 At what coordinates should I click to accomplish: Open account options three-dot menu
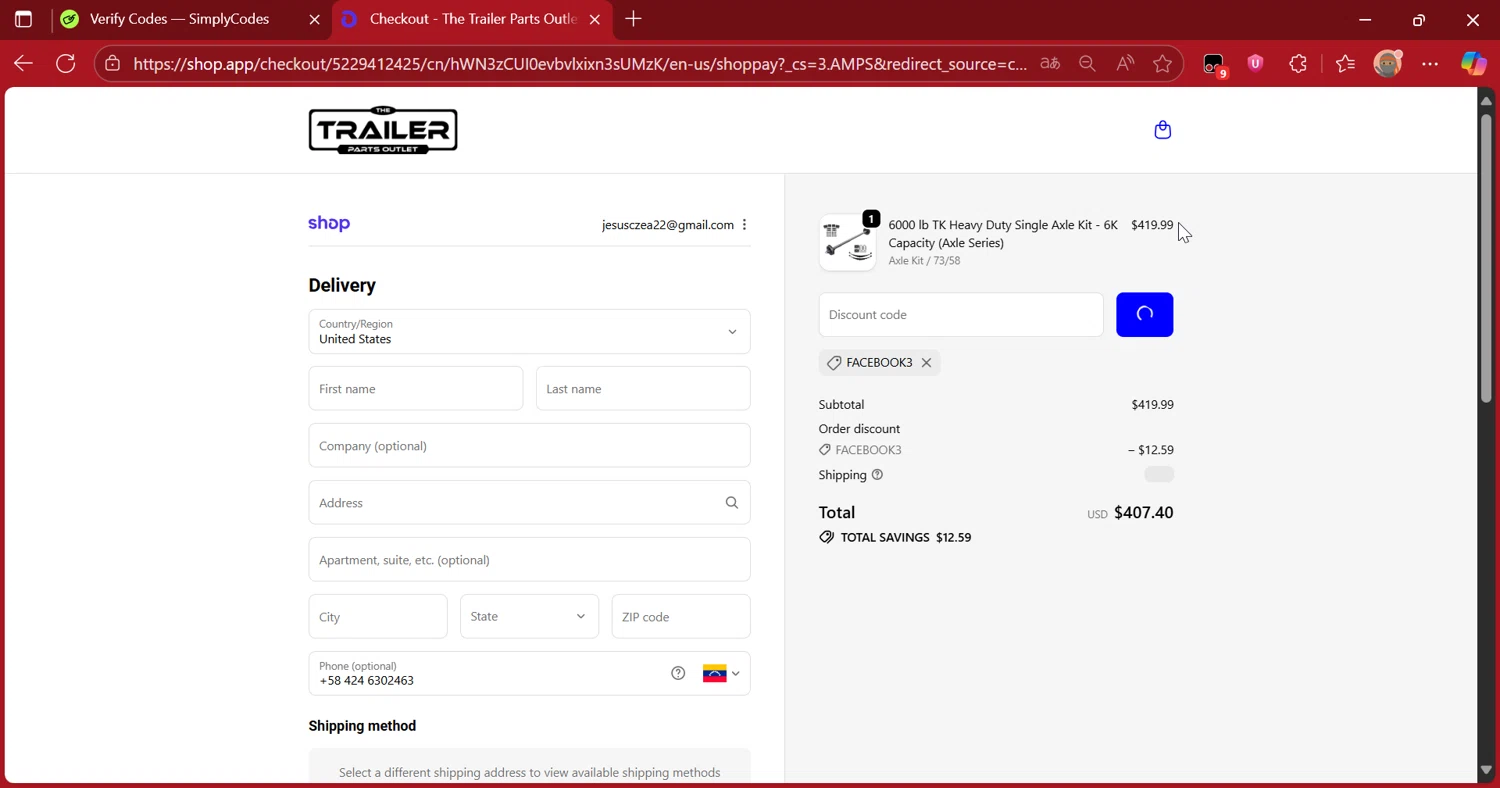click(744, 225)
